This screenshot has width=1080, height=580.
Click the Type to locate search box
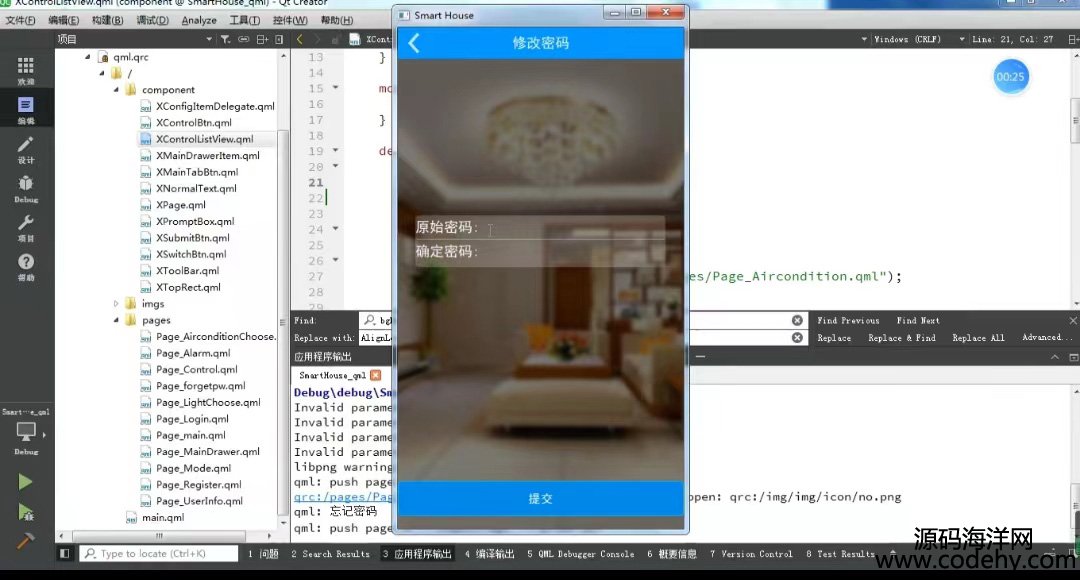158,553
